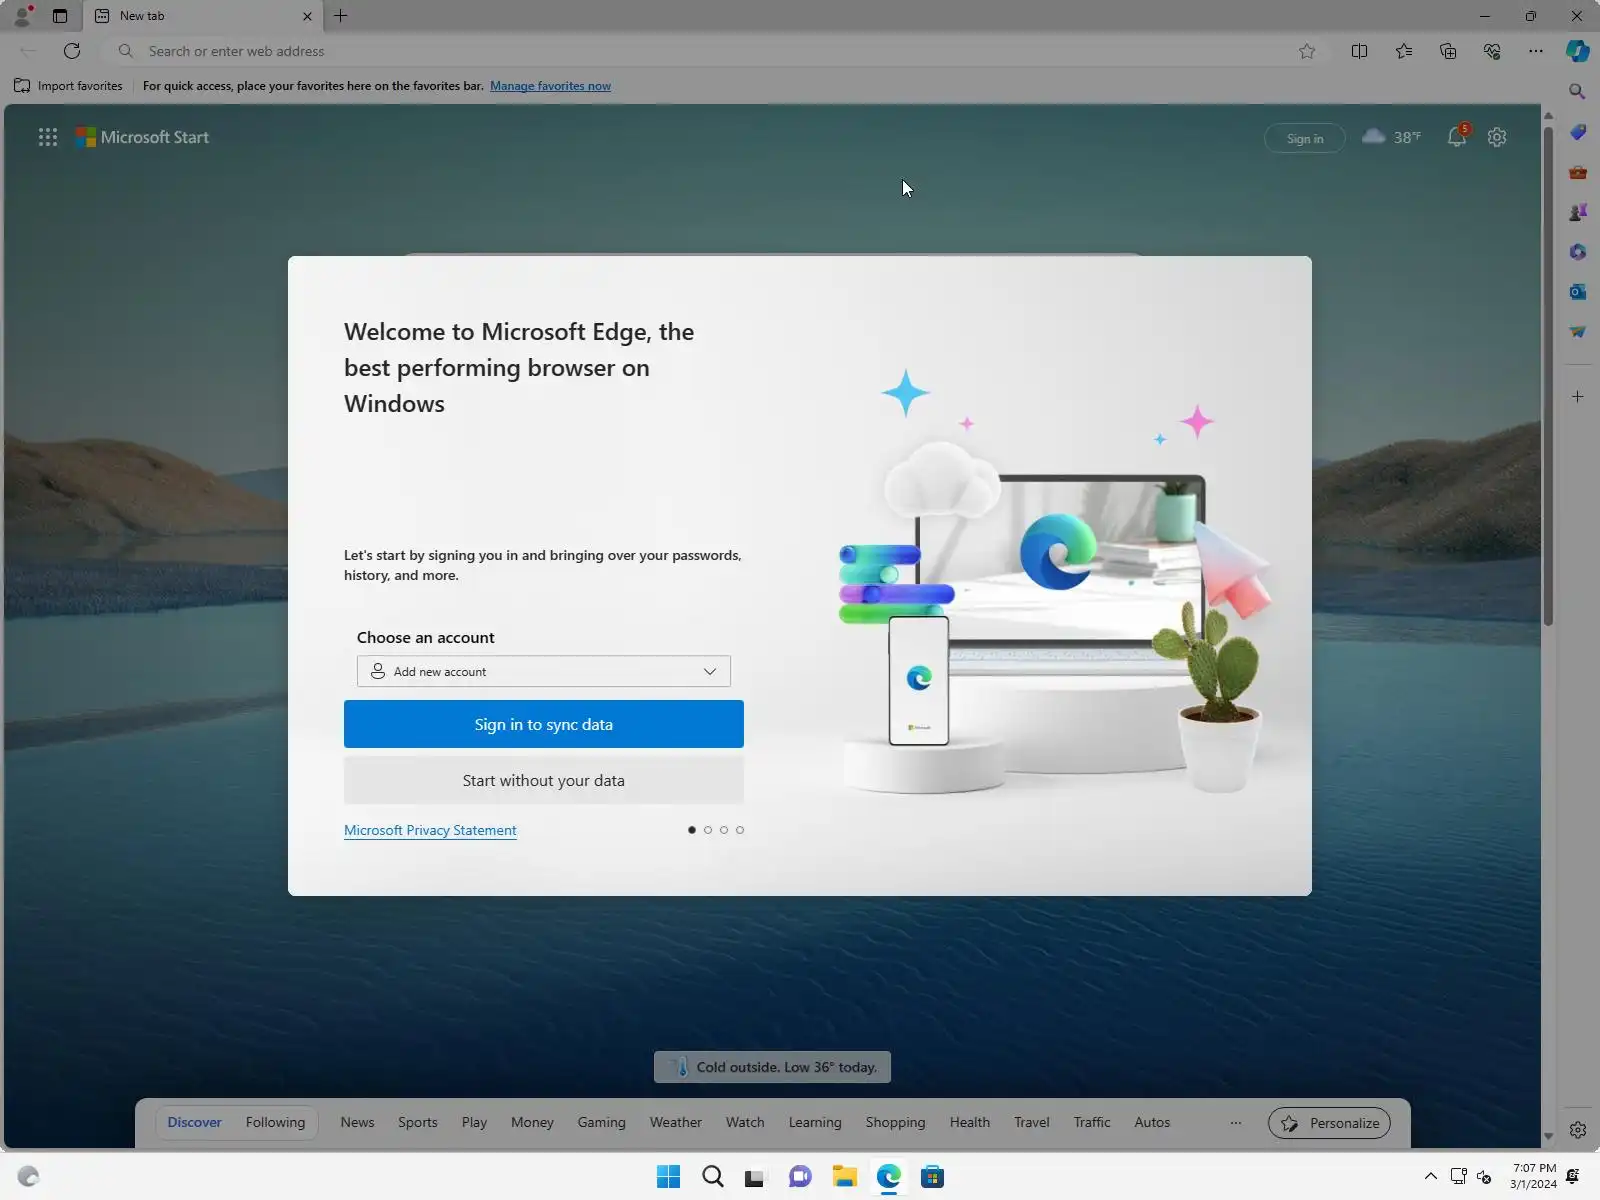
Task: Click the address bar search field
Action: coord(700,51)
